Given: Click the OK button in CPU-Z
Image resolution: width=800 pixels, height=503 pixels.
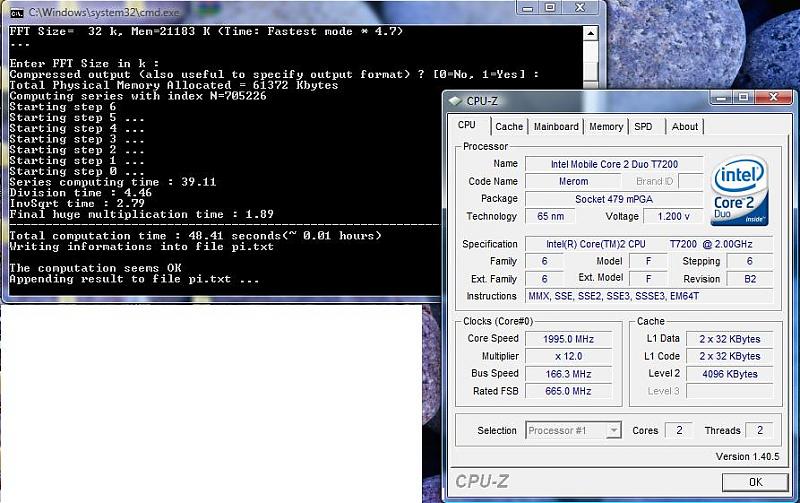Looking at the screenshot, I should click(x=755, y=482).
